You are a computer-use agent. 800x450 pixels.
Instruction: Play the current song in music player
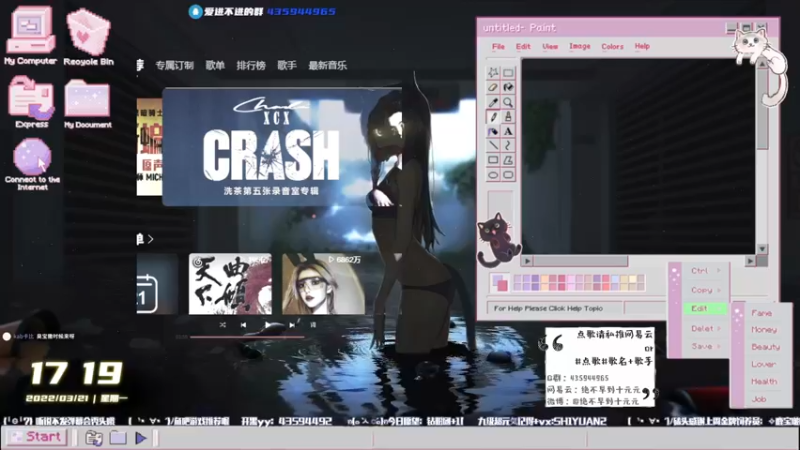[x=267, y=324]
